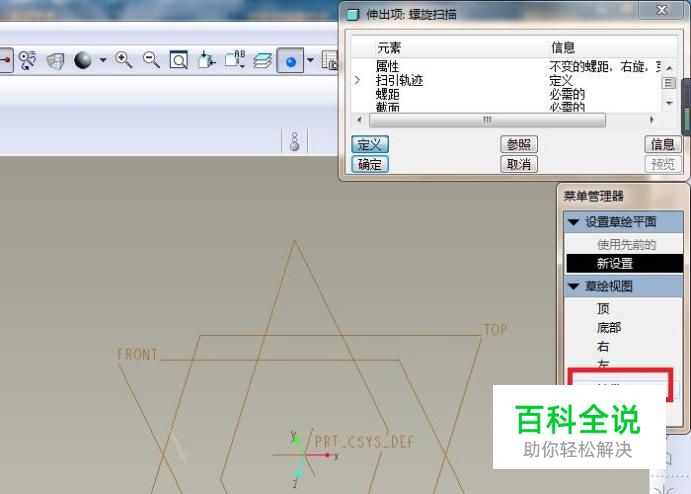The width and height of the screenshot is (691, 494).
Task: Click the TOP datum plane label
Action: click(x=495, y=329)
